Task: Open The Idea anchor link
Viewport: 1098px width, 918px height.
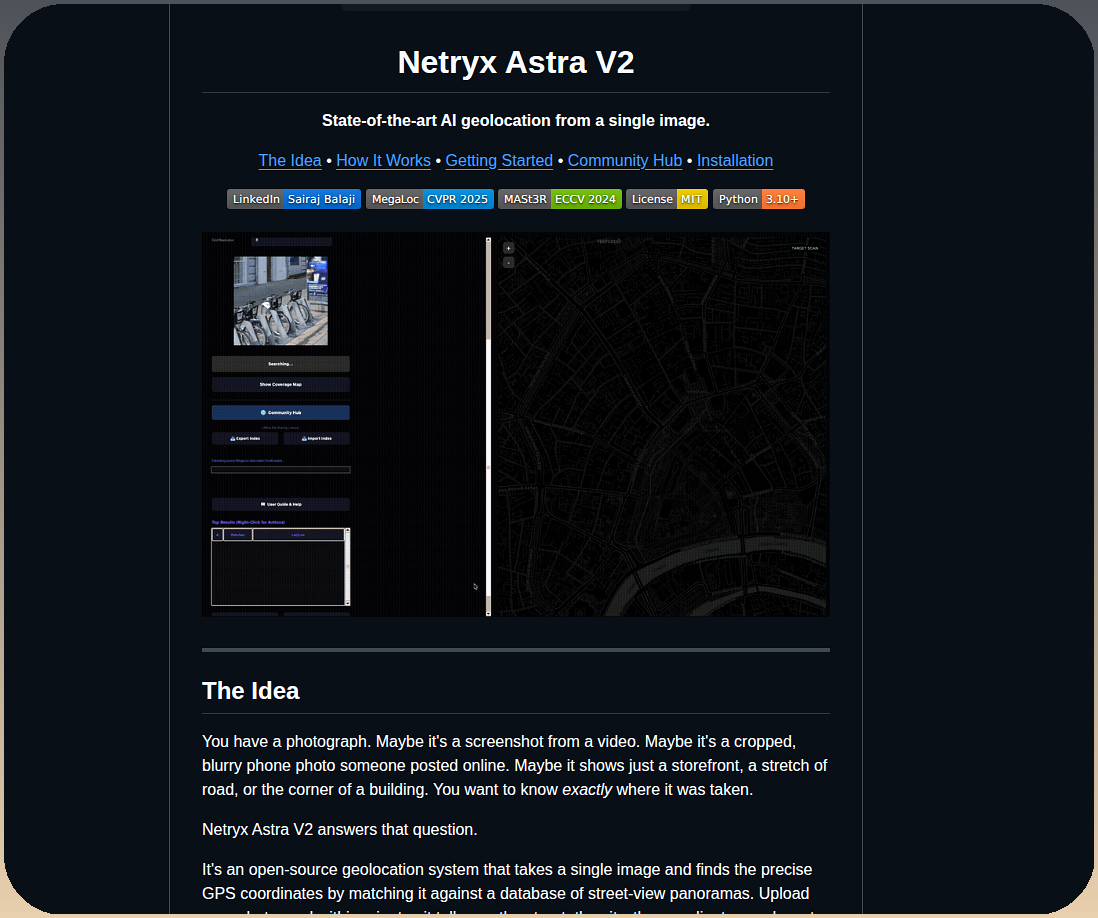Action: (290, 160)
